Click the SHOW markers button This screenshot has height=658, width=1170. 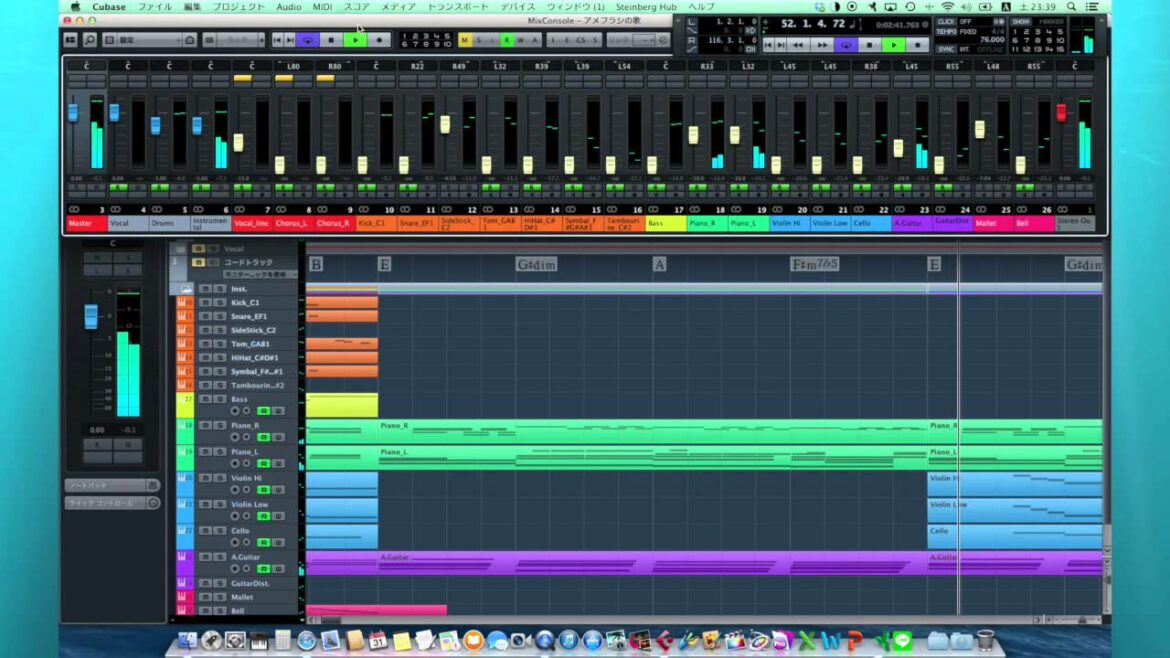tap(1020, 21)
